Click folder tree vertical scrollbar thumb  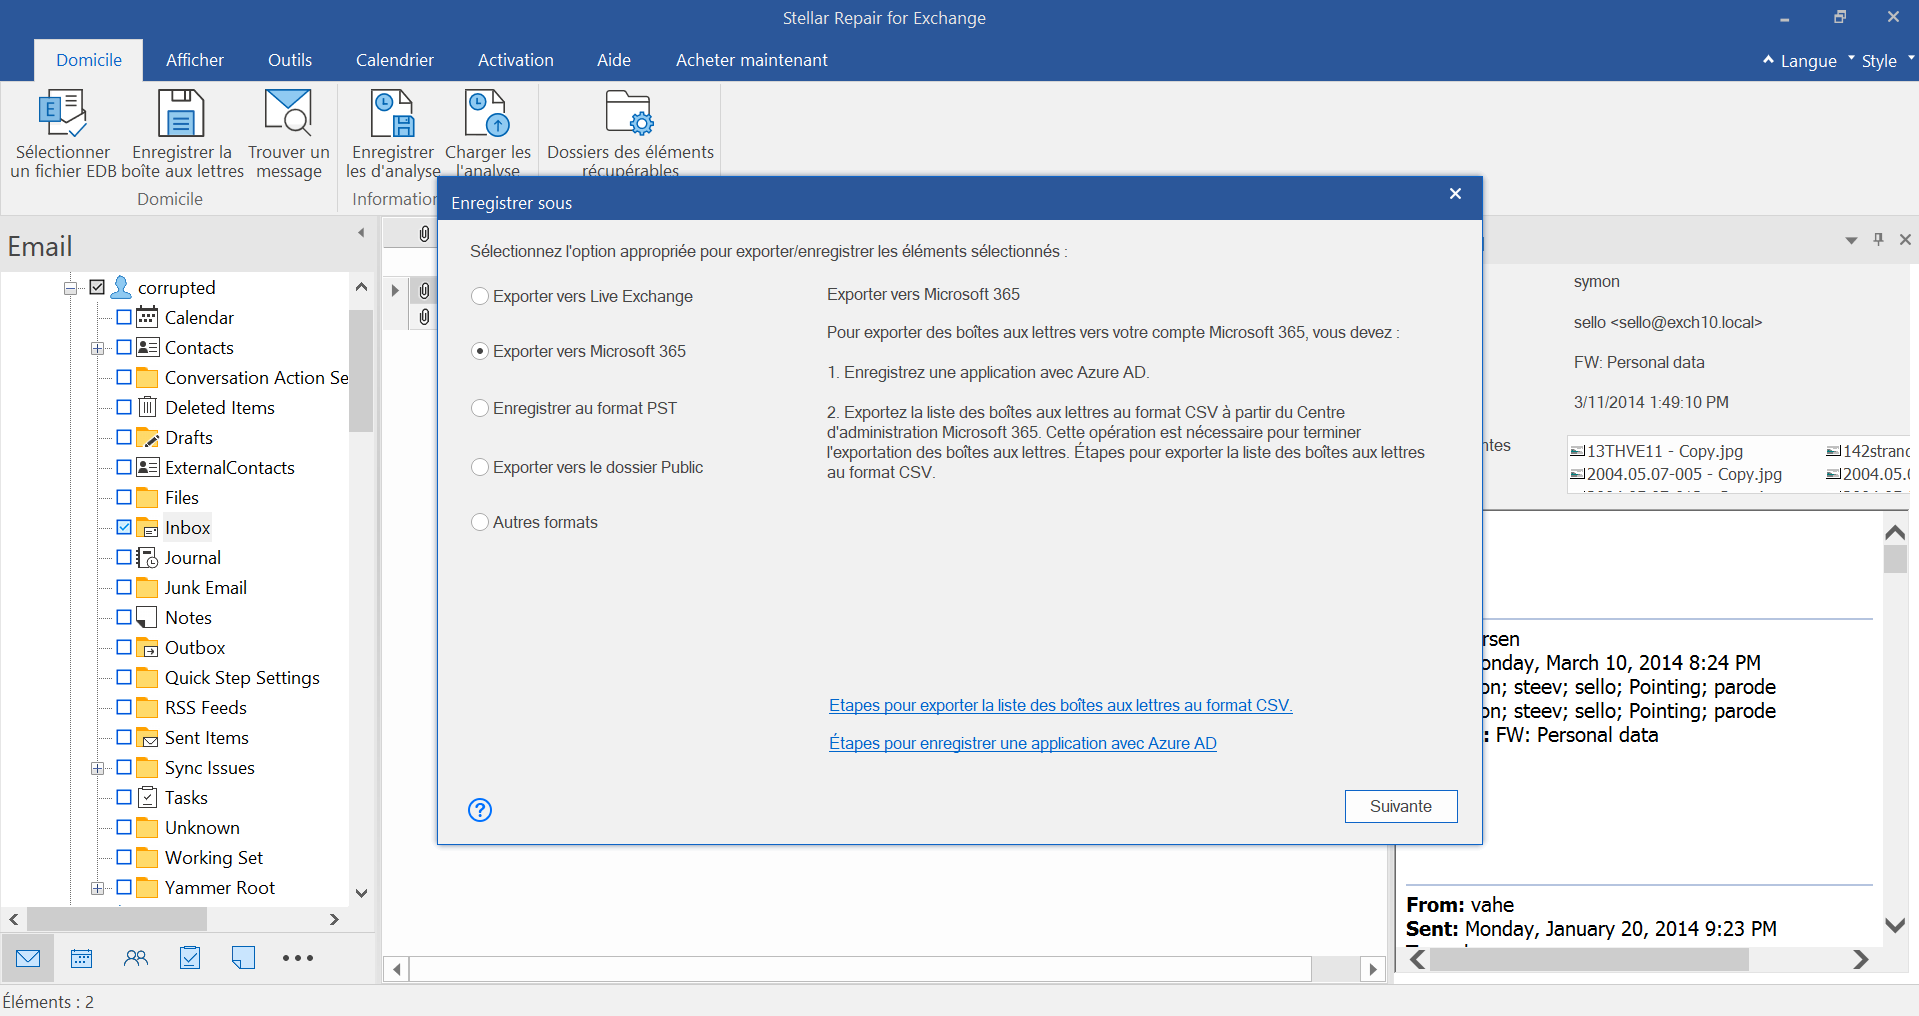pos(361,370)
